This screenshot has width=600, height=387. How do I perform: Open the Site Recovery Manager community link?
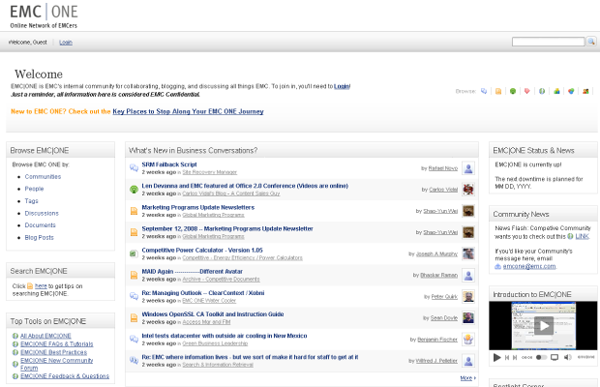pyautogui.click(x=210, y=172)
